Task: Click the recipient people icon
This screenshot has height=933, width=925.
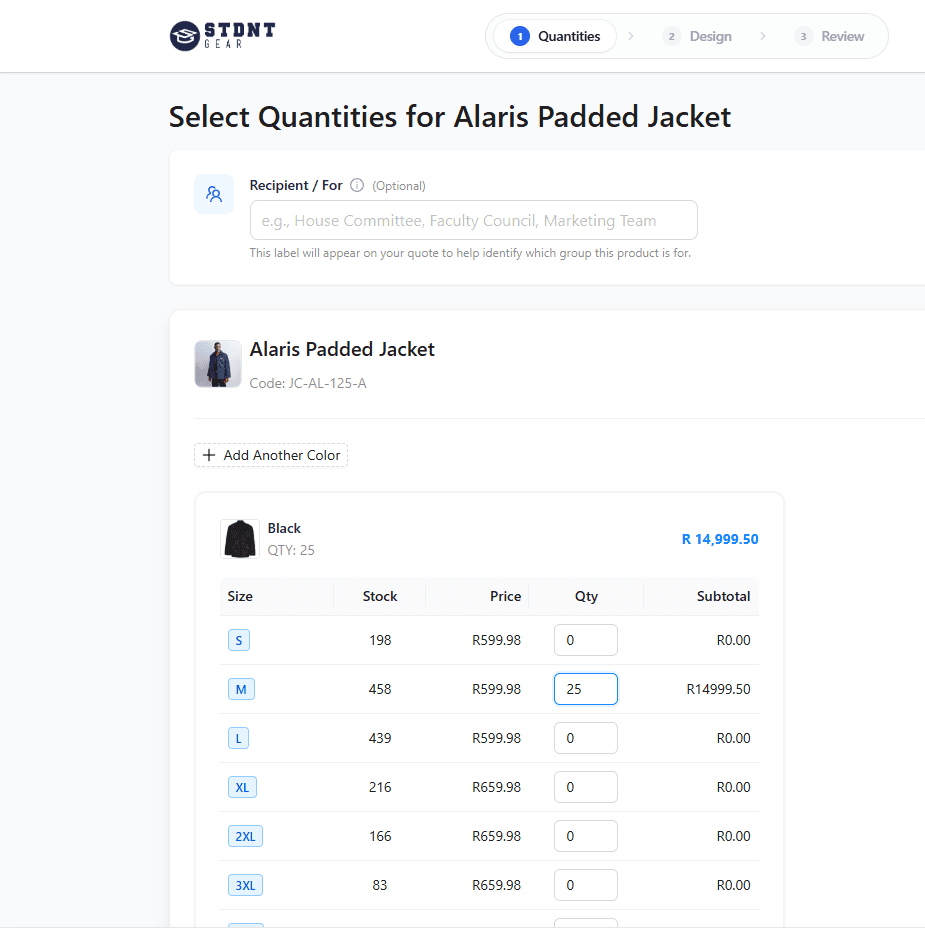Action: 214,194
